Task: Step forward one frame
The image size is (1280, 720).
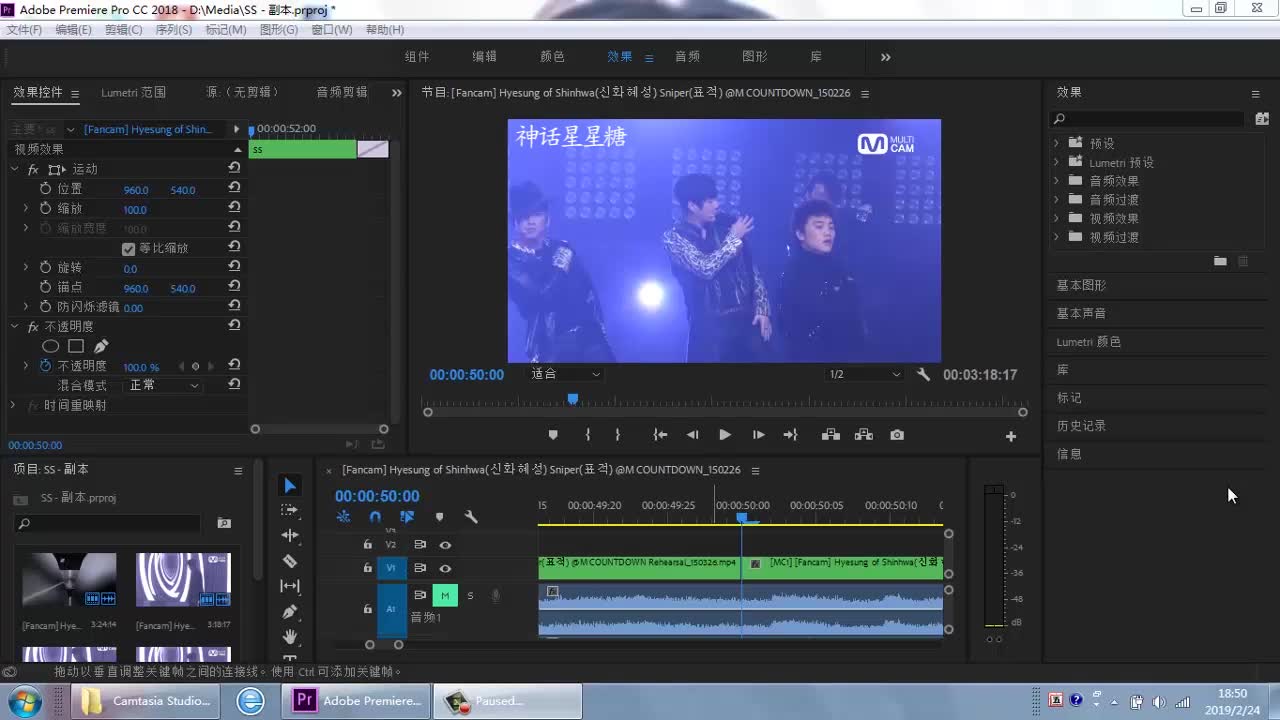Action: click(x=758, y=435)
